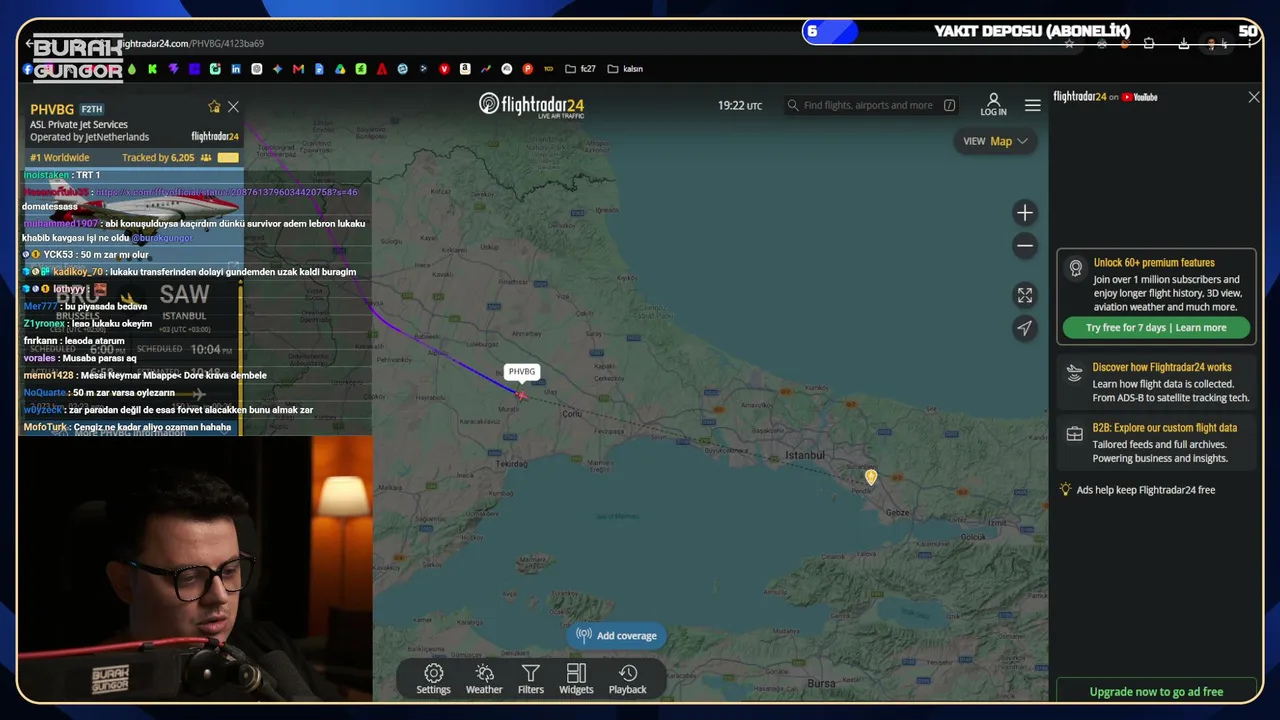The height and width of the screenshot is (720, 1280).
Task: Open the Settings gear in the bottom toolbar
Action: 433,679
